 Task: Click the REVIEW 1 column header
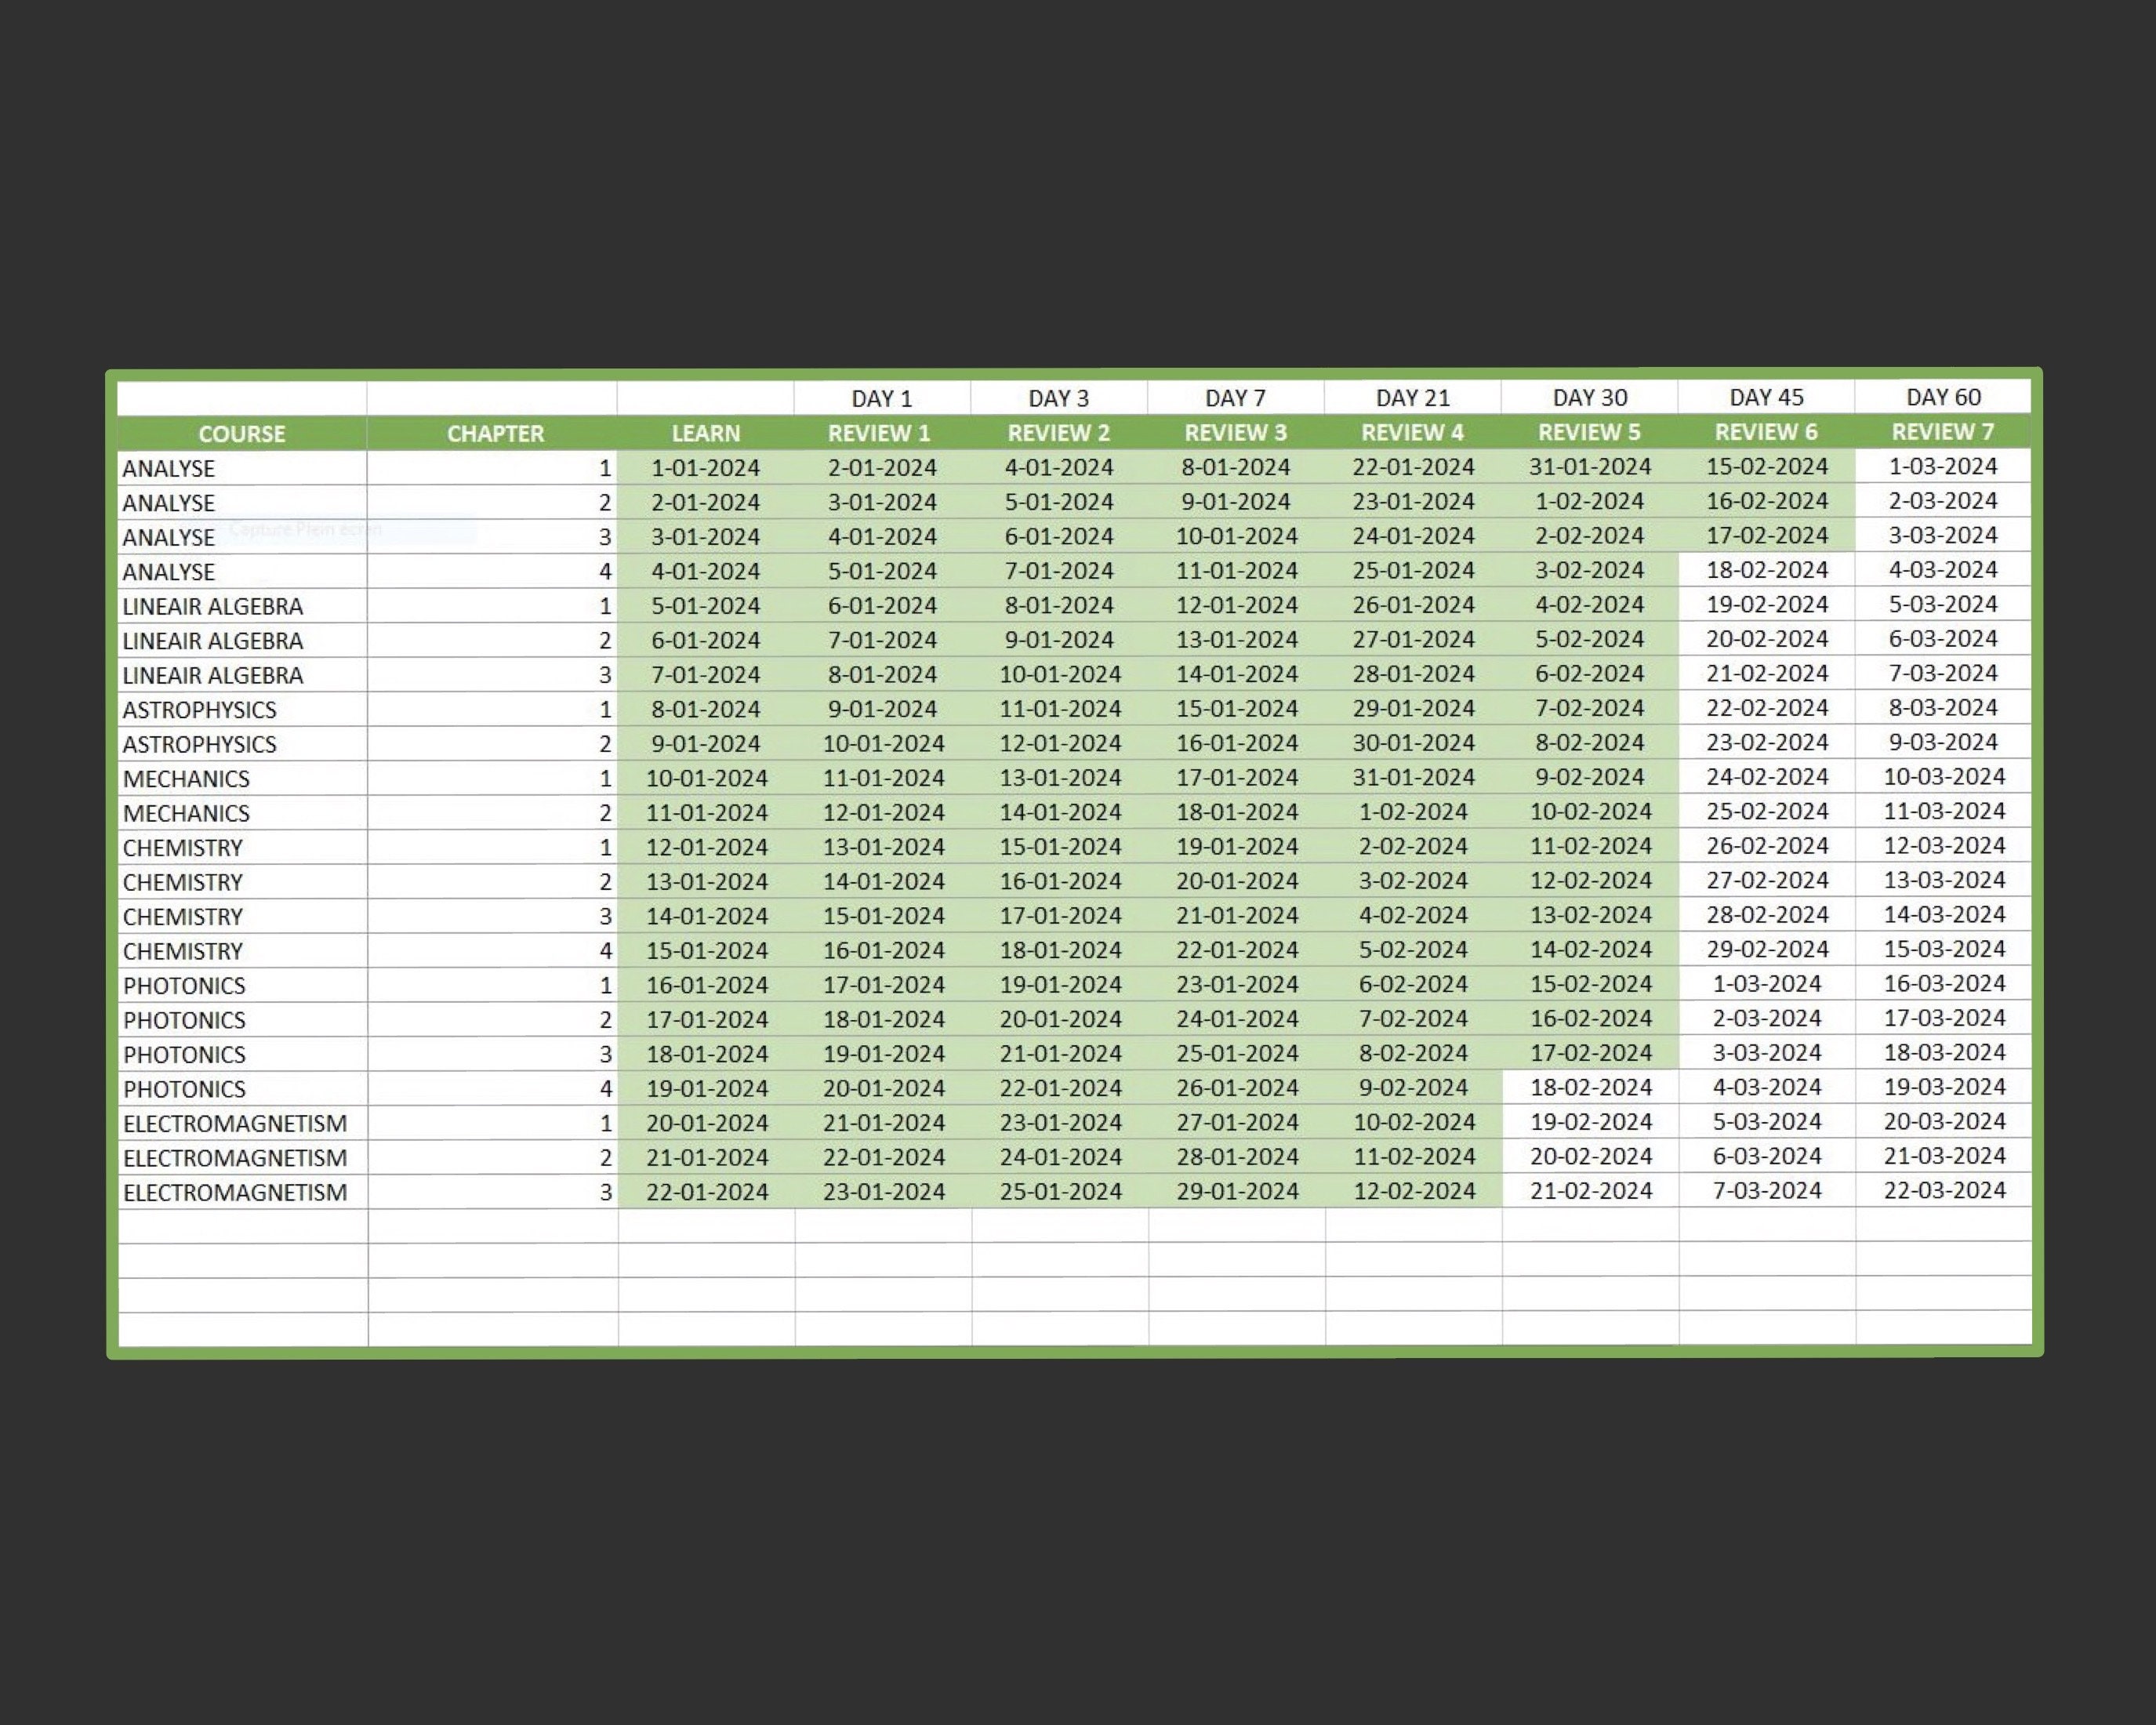coord(881,433)
